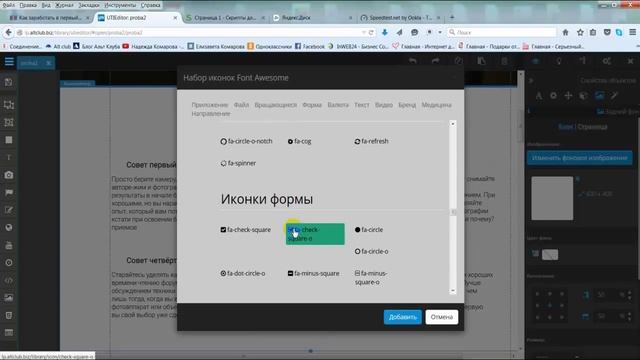The width and height of the screenshot is (640, 360).
Task: Click the background color swatch in properties
Action: [550, 255]
